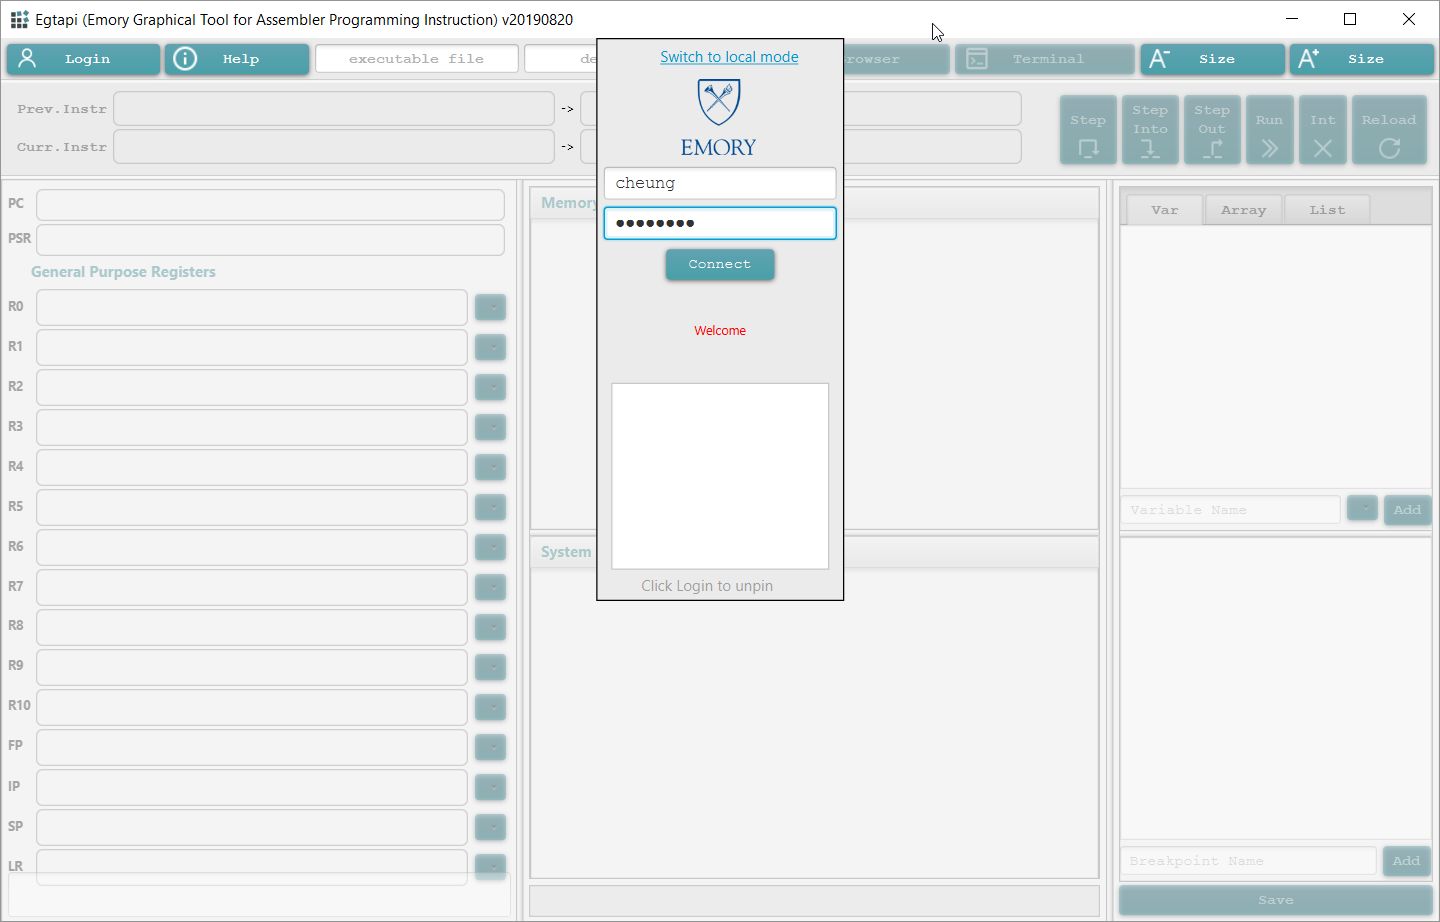Click the PSR register value field
The height and width of the screenshot is (922, 1440).
(270, 240)
